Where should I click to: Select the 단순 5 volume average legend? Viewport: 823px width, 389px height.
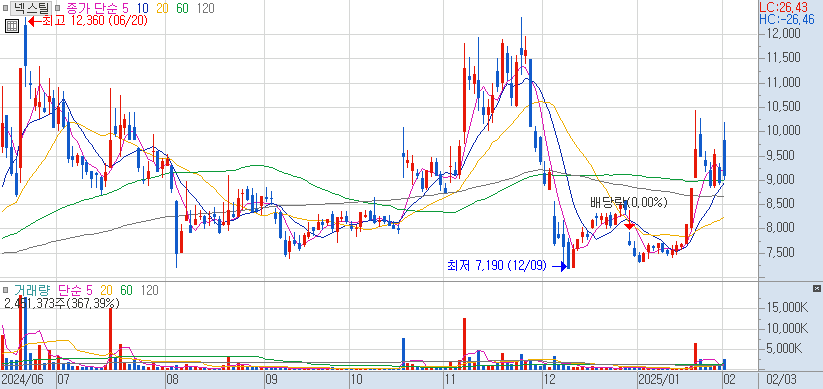pos(76,290)
